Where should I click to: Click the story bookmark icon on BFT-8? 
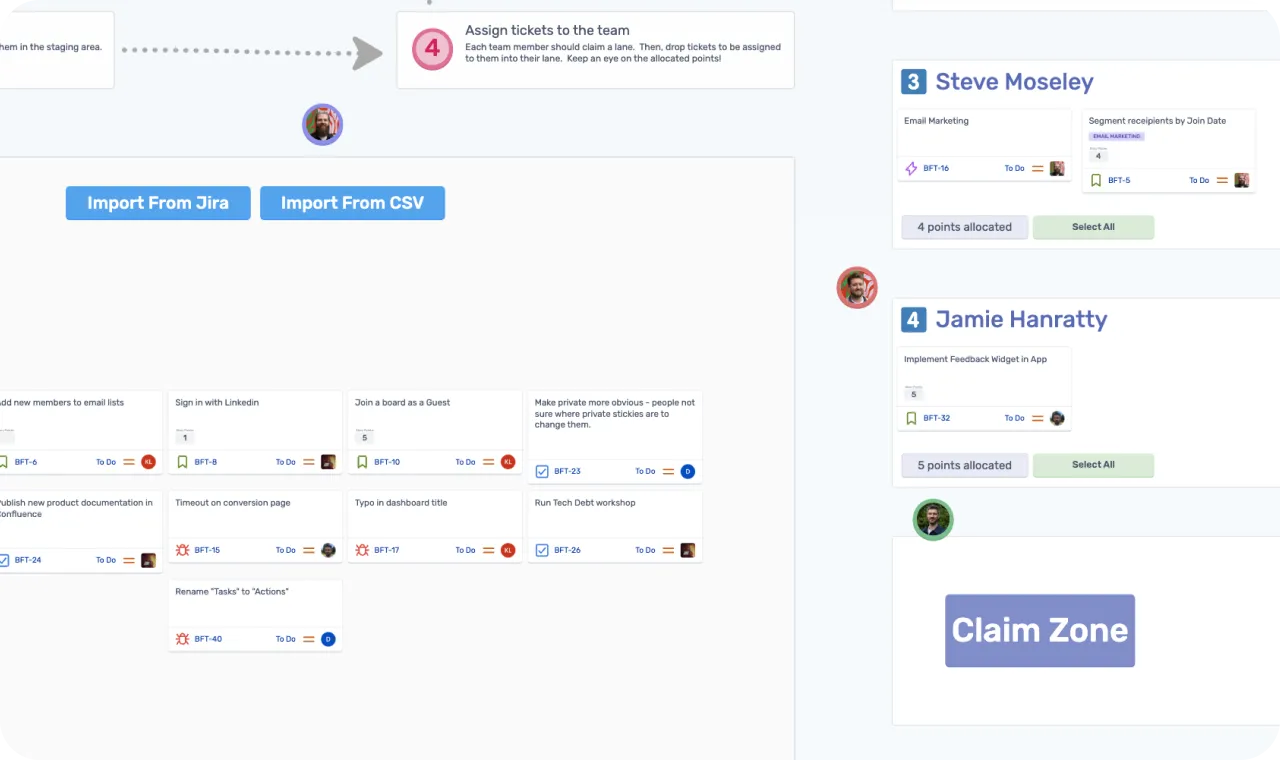(182, 462)
